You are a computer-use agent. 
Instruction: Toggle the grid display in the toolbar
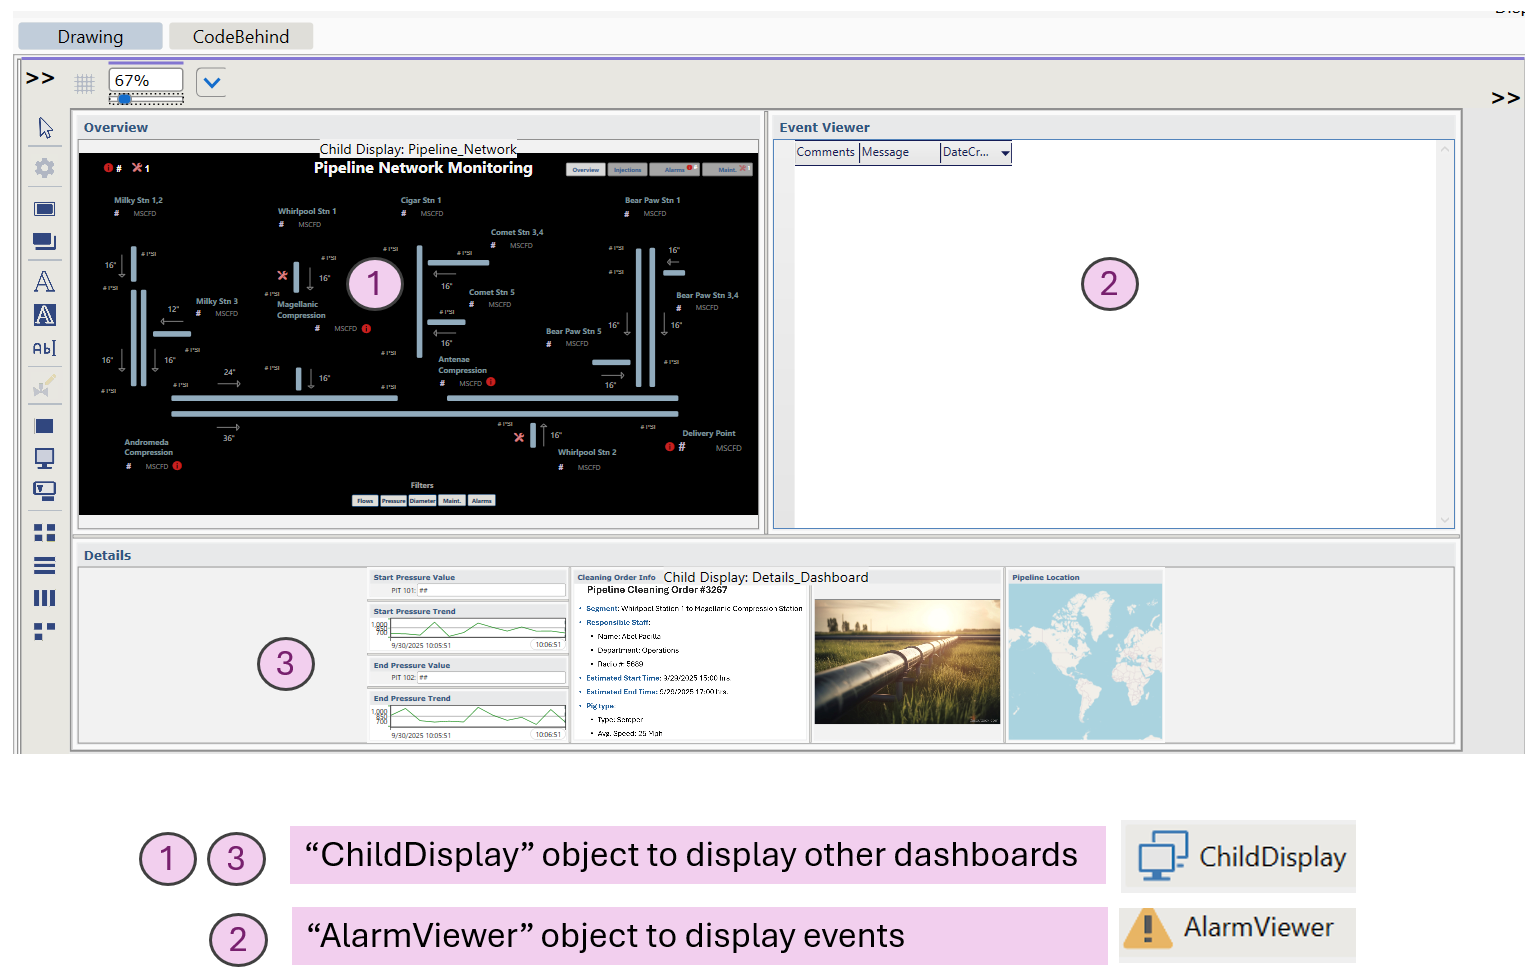tap(84, 83)
